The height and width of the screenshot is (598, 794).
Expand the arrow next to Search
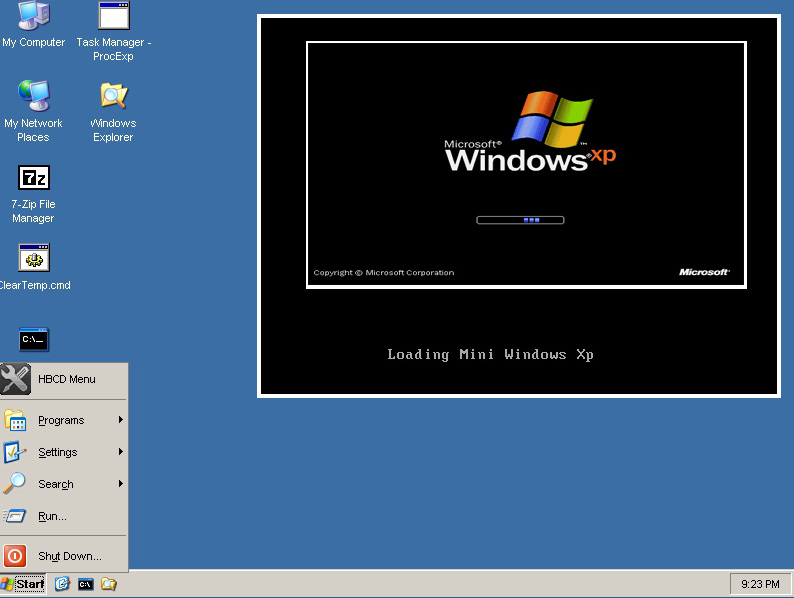coord(121,484)
